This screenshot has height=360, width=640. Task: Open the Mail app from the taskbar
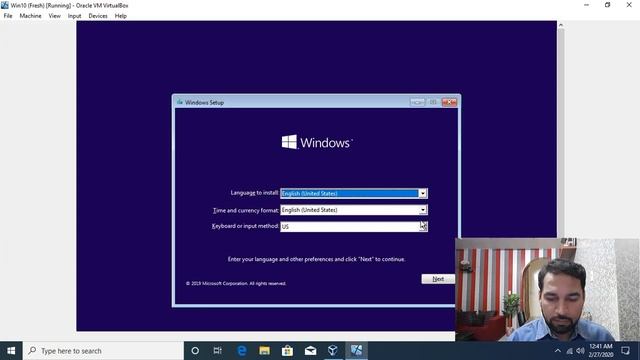(310, 351)
